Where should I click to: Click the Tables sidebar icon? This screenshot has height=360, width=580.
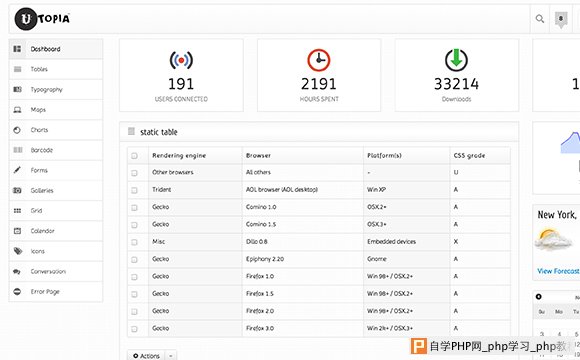(17, 69)
